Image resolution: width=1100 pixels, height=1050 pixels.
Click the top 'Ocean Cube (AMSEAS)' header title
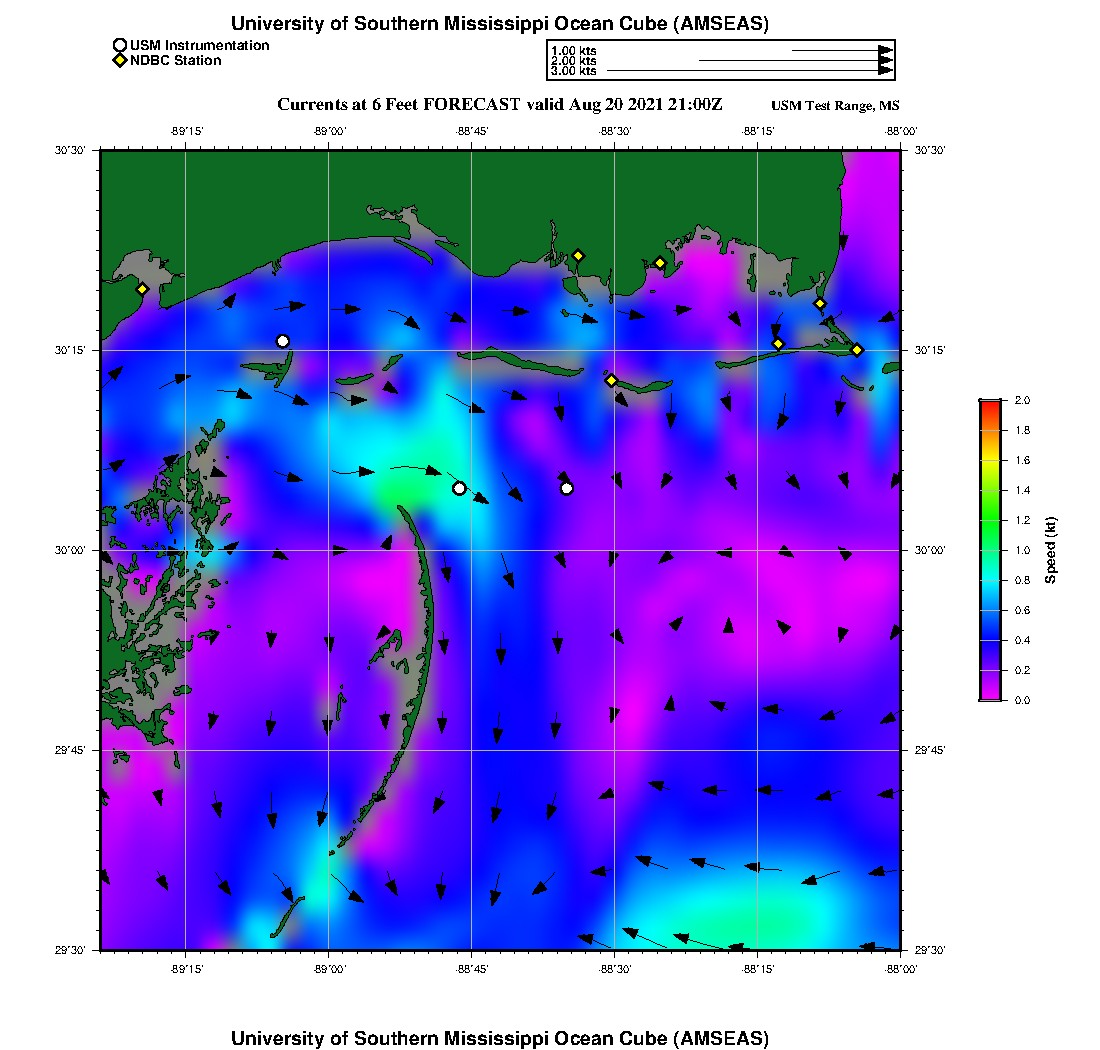499,23
